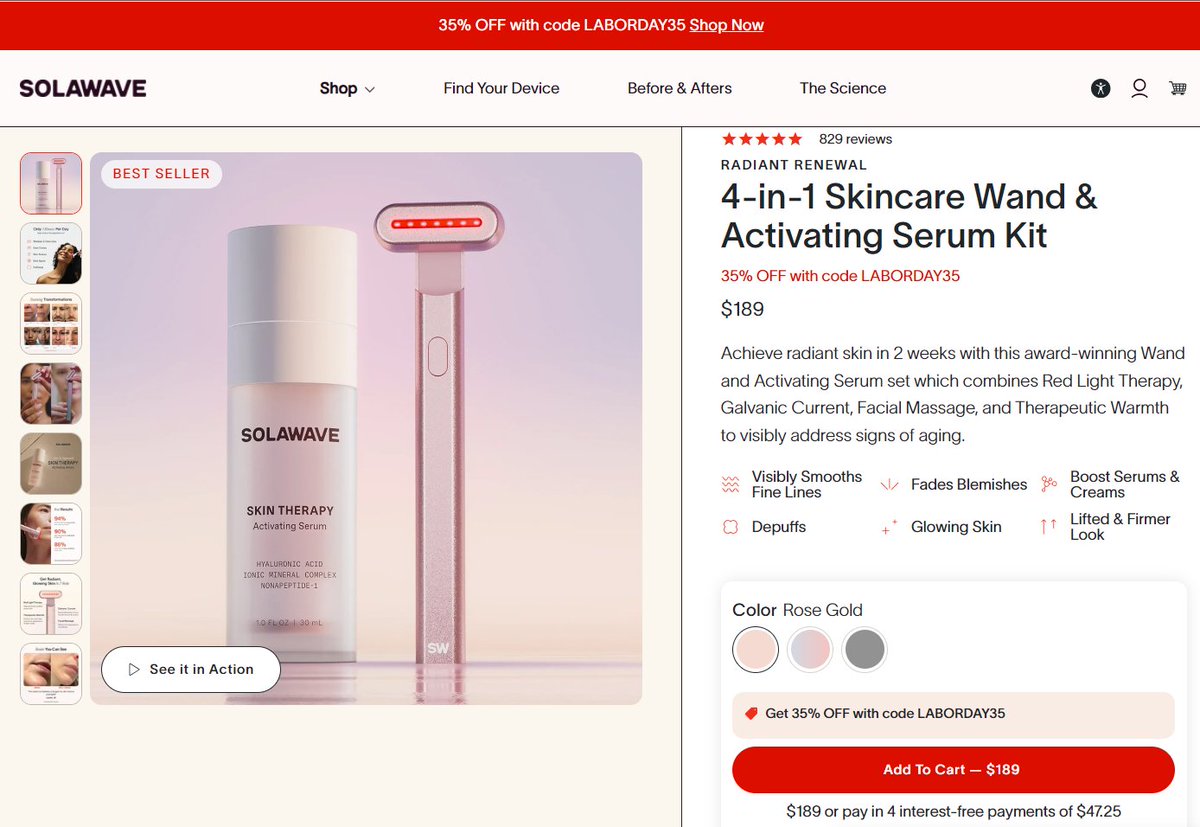The height and width of the screenshot is (827, 1200).
Task: View the 829 reviews
Action: point(855,139)
